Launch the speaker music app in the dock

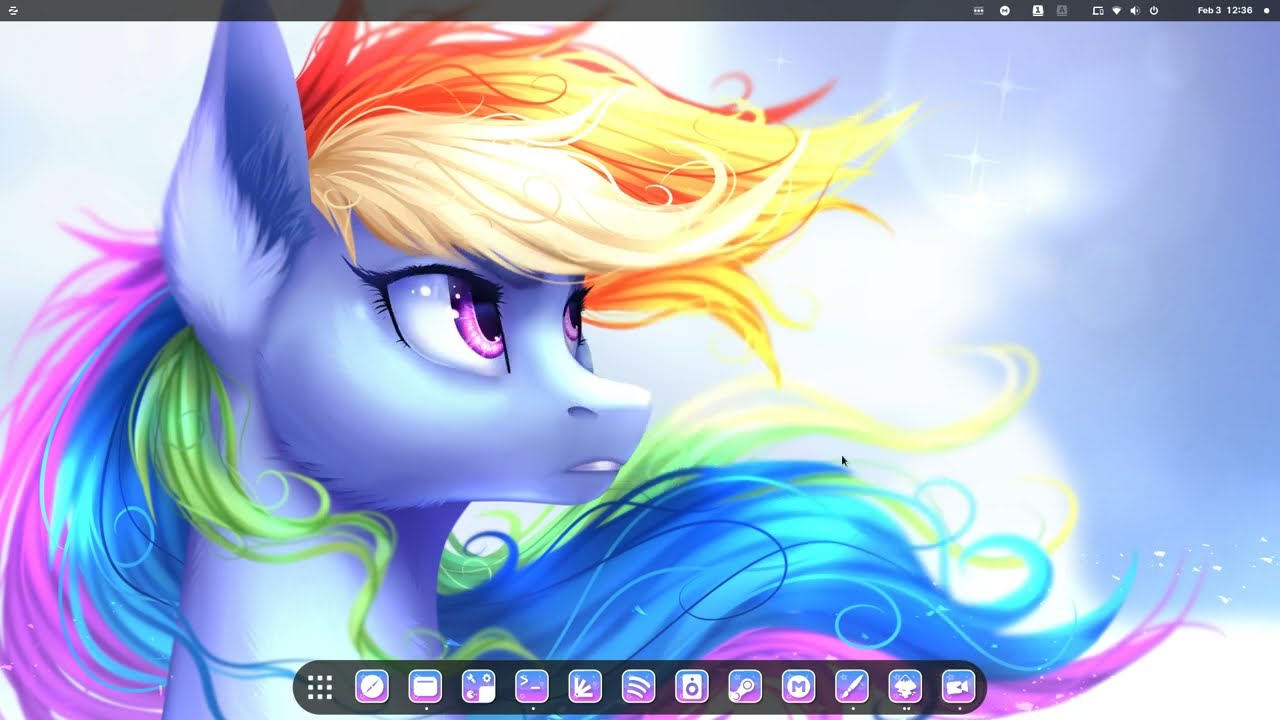pos(692,687)
